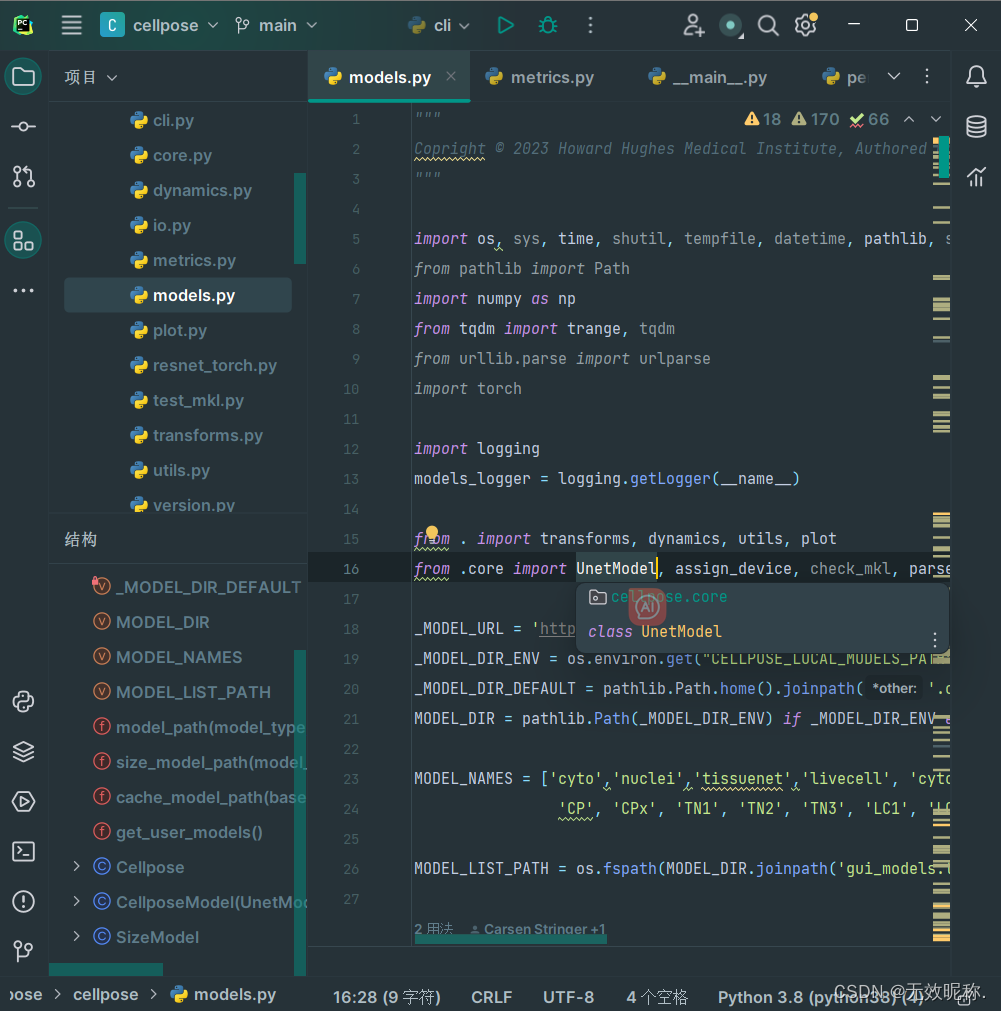
Task: Switch to the __main__.py editor tab
Action: point(708,77)
